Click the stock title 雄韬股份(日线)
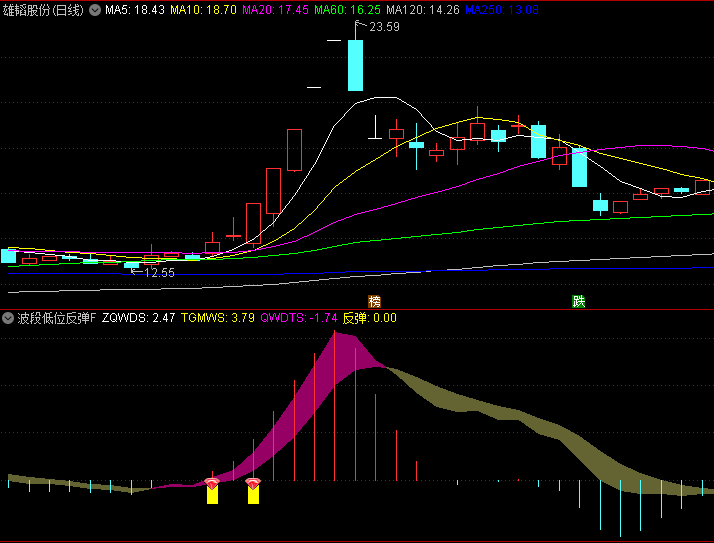 click(43, 10)
